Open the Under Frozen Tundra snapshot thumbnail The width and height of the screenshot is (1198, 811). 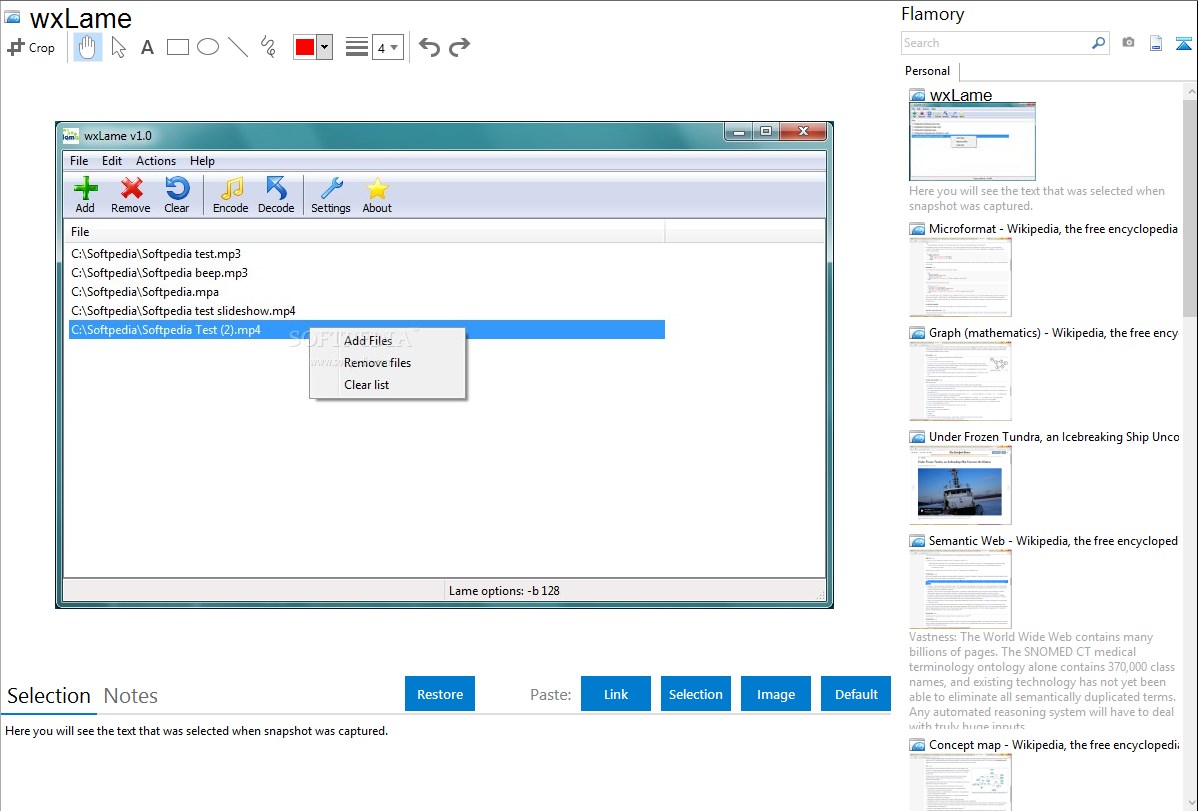coord(960,485)
